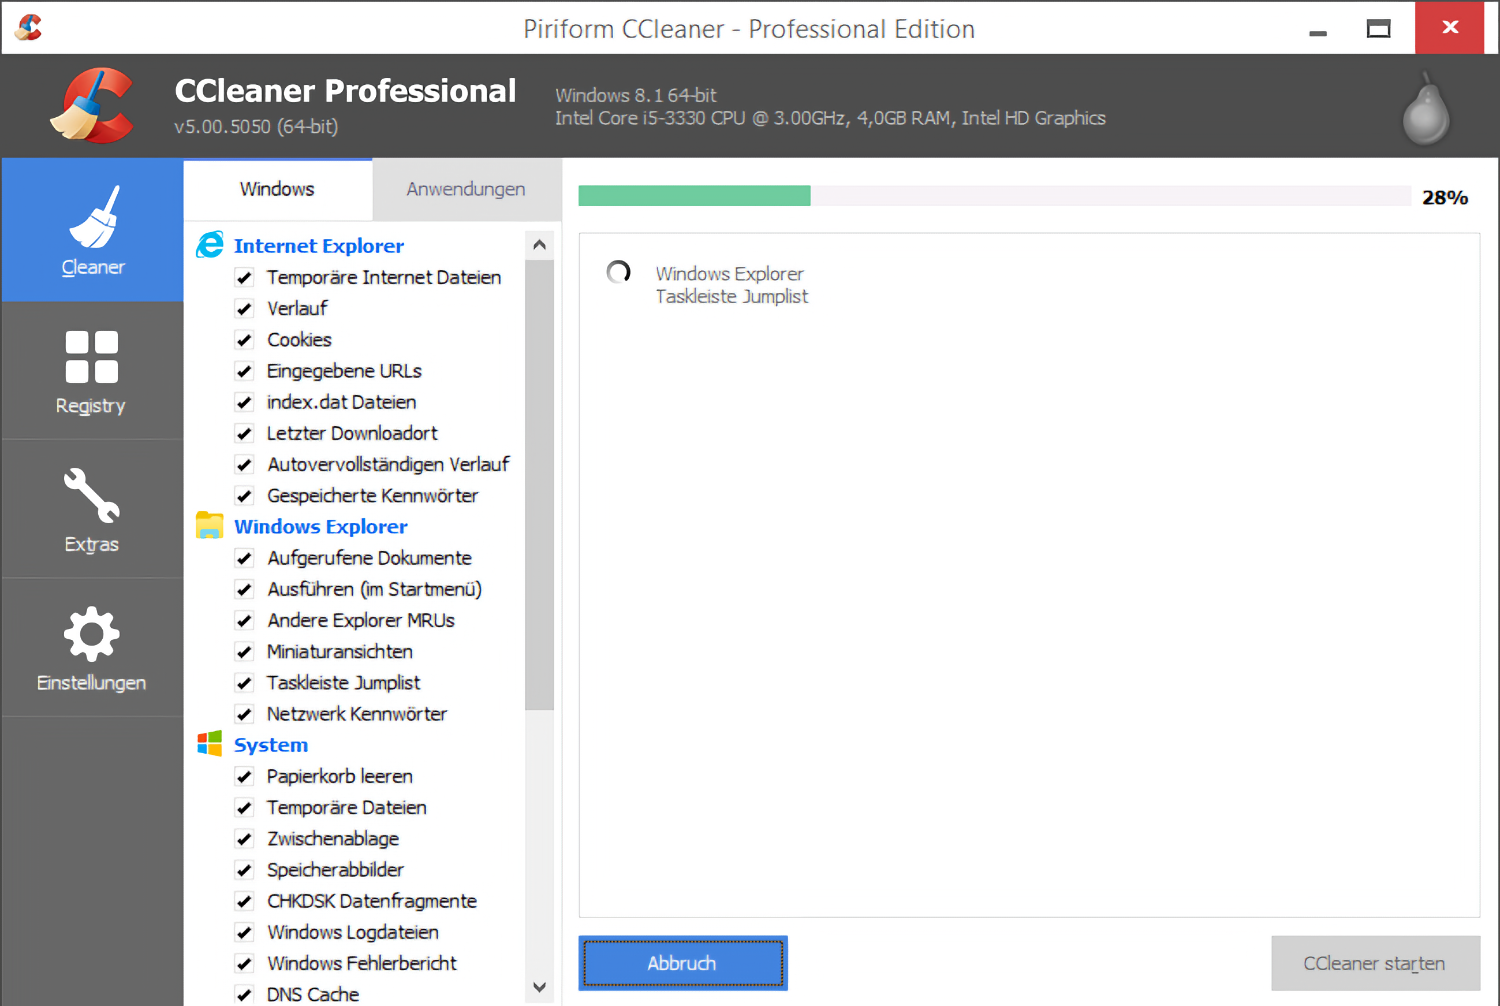The image size is (1500, 1006).
Task: Uncheck Miniaturansichten checkbox
Action: pos(244,652)
